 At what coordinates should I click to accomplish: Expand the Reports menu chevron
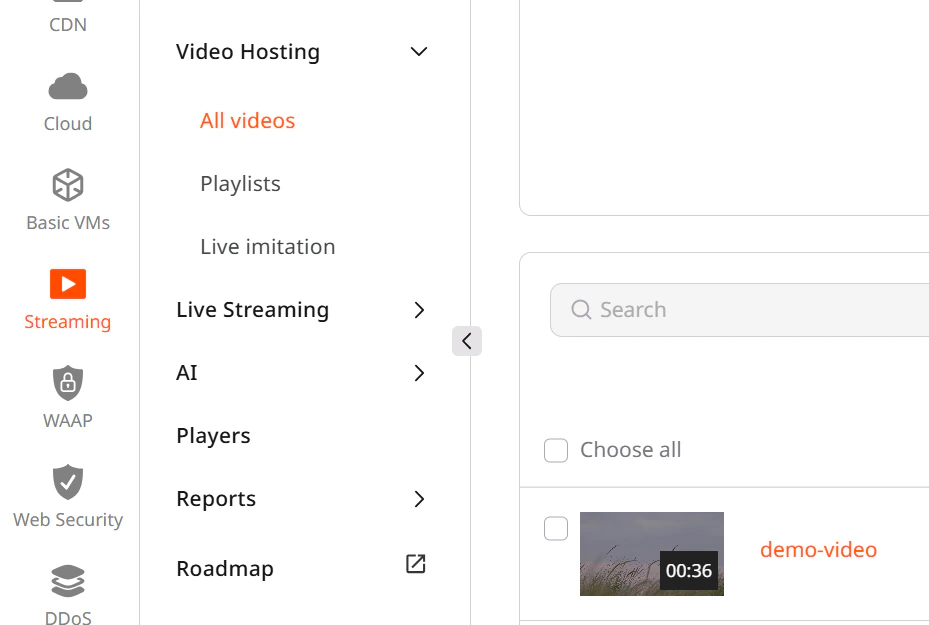click(x=419, y=499)
